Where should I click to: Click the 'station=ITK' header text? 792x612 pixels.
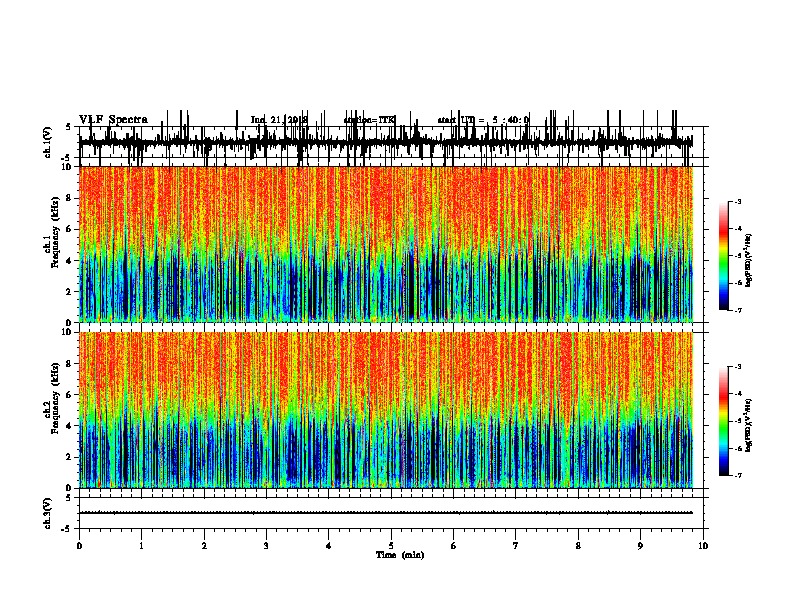pyautogui.click(x=369, y=120)
